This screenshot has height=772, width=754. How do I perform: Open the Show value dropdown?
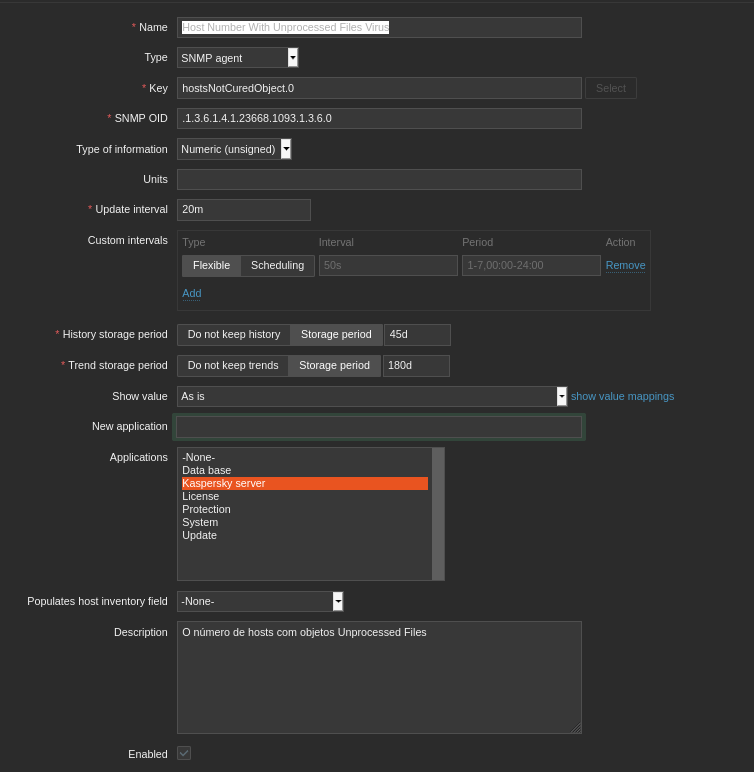(x=372, y=396)
